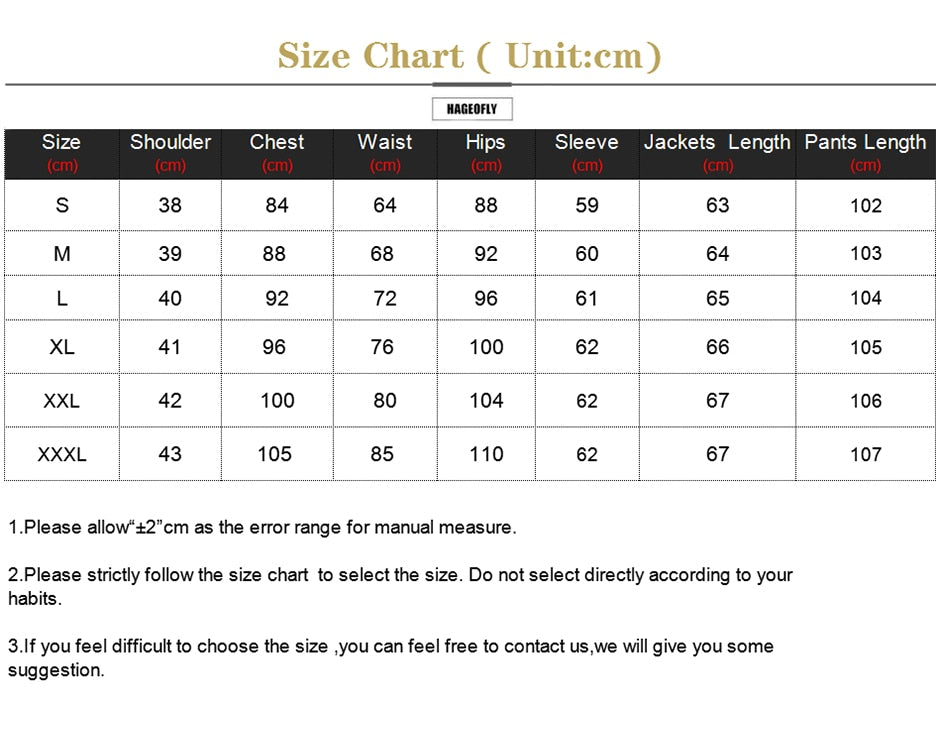Click pants length value 102

(x=866, y=206)
